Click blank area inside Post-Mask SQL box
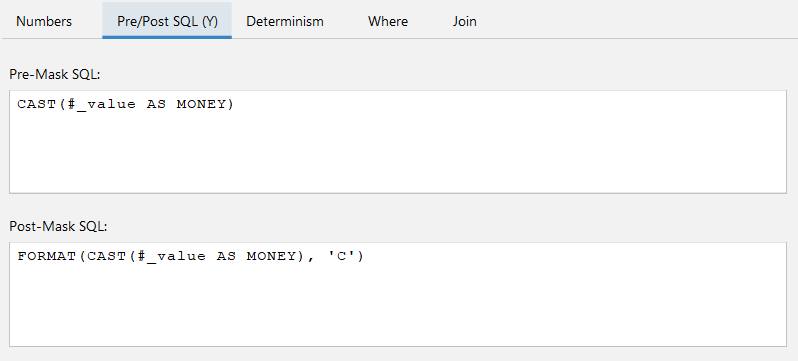 coord(398,306)
